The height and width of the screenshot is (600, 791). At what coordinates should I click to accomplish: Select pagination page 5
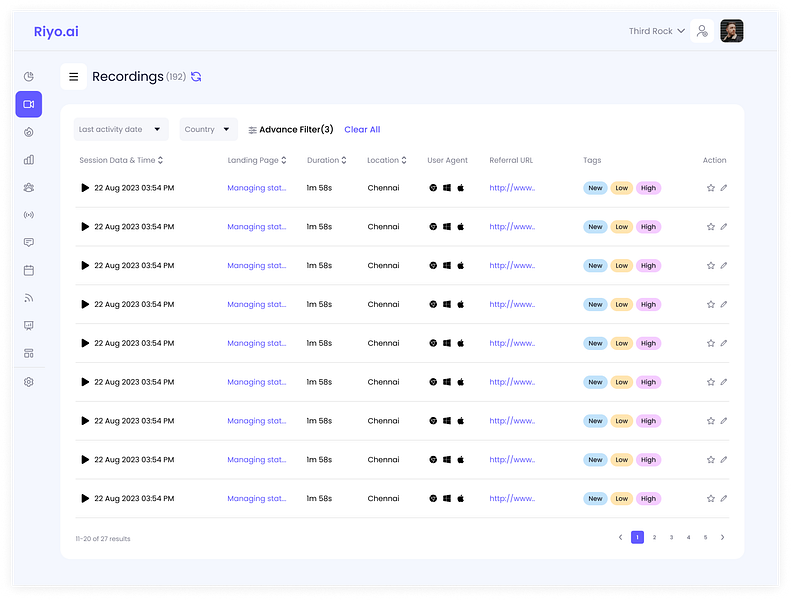coord(705,537)
